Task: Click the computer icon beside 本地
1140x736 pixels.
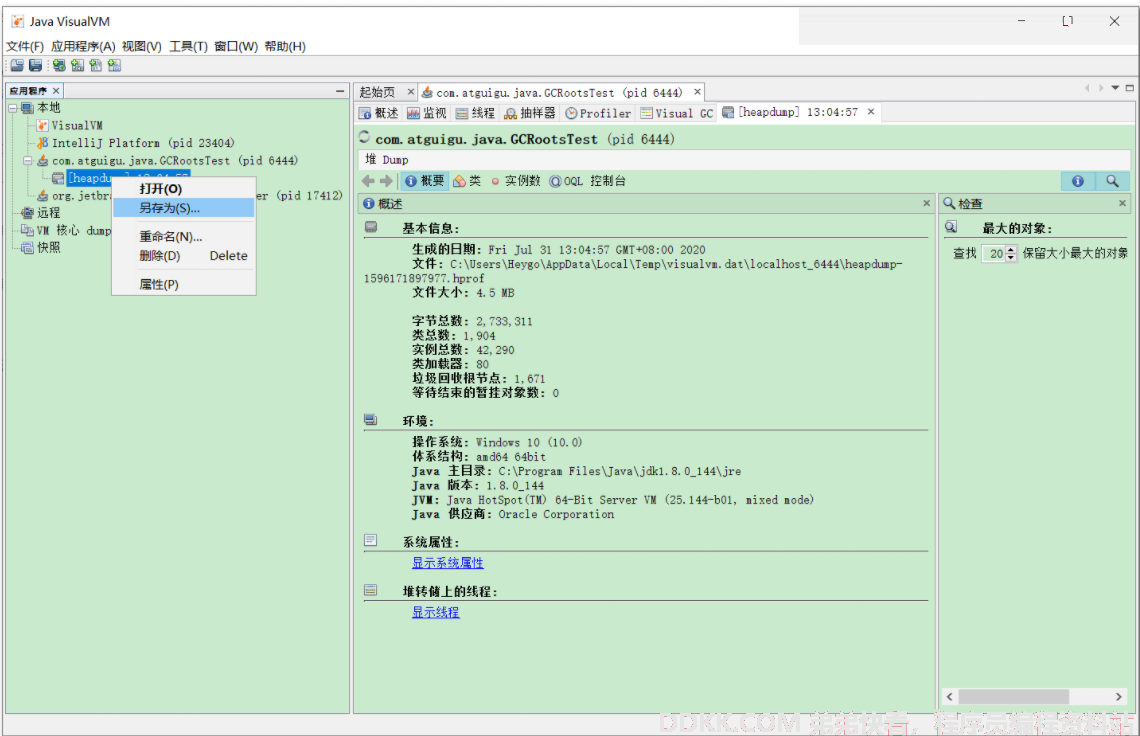Action: [28, 108]
